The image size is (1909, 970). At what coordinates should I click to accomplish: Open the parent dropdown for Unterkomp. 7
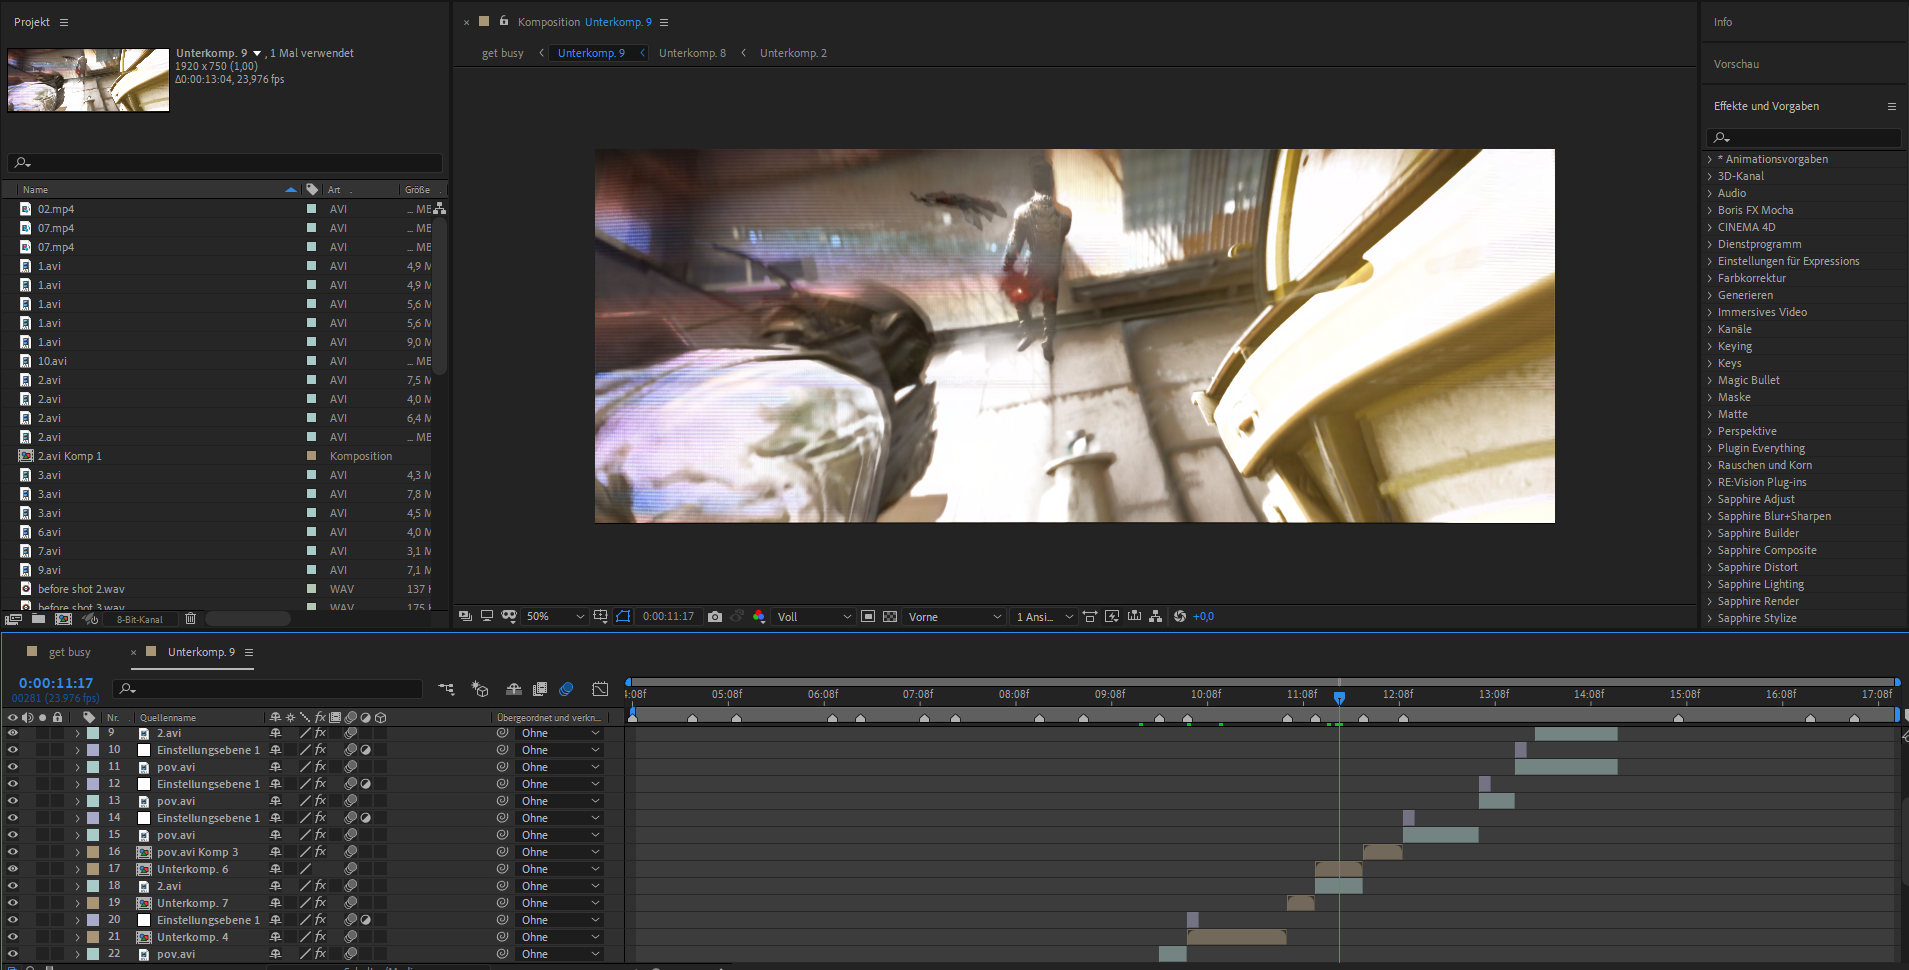point(560,903)
